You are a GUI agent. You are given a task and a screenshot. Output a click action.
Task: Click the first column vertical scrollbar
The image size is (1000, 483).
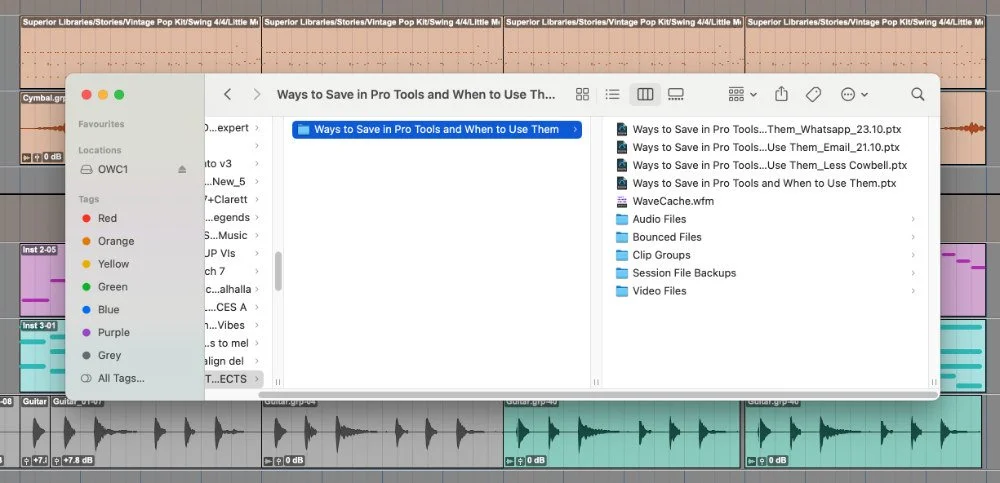click(x=278, y=271)
